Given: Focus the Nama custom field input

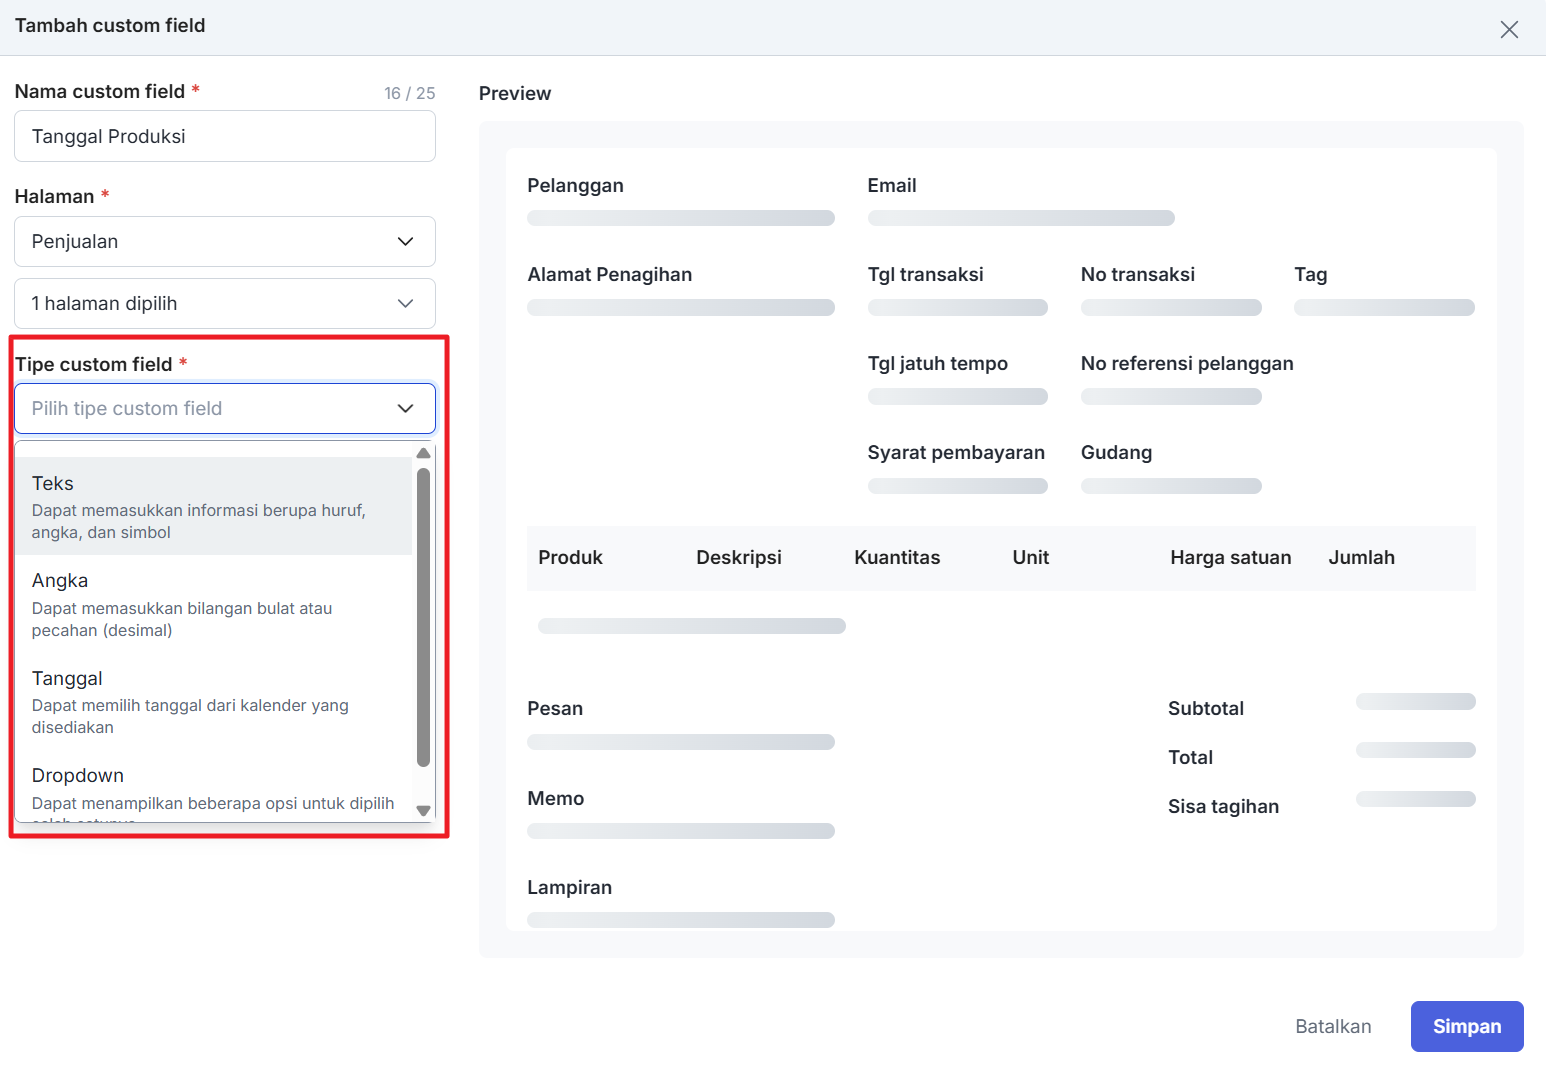Looking at the screenshot, I should pos(224,136).
